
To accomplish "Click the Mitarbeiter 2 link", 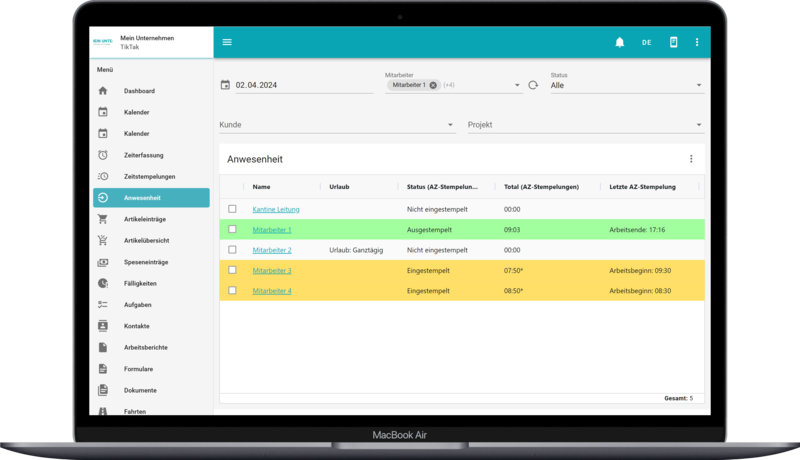I will [x=272, y=250].
